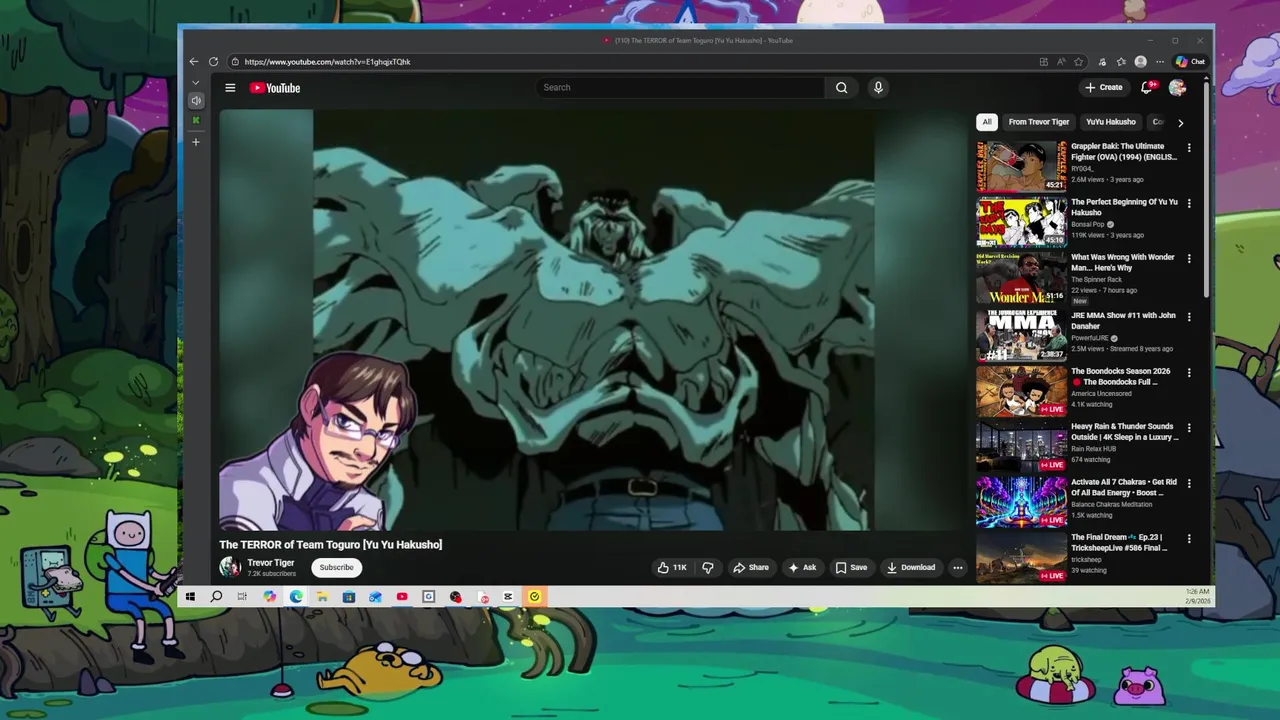Open the Edge favorites list icon
The height and width of the screenshot is (720, 1280).
[x=1121, y=62]
